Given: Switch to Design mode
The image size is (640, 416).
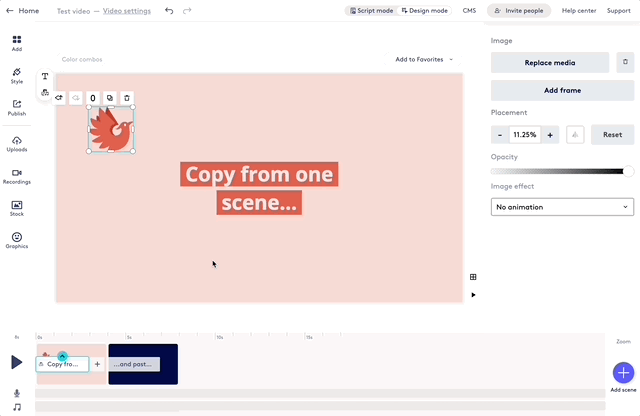Looking at the screenshot, I should click(424, 11).
